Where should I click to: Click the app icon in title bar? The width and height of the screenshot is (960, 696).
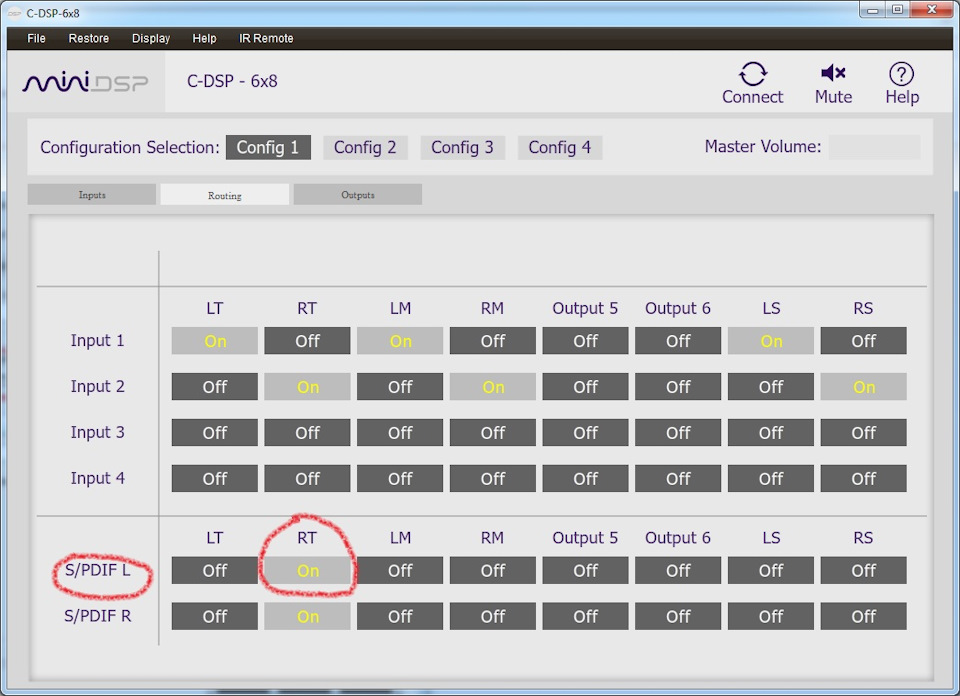pos(13,13)
